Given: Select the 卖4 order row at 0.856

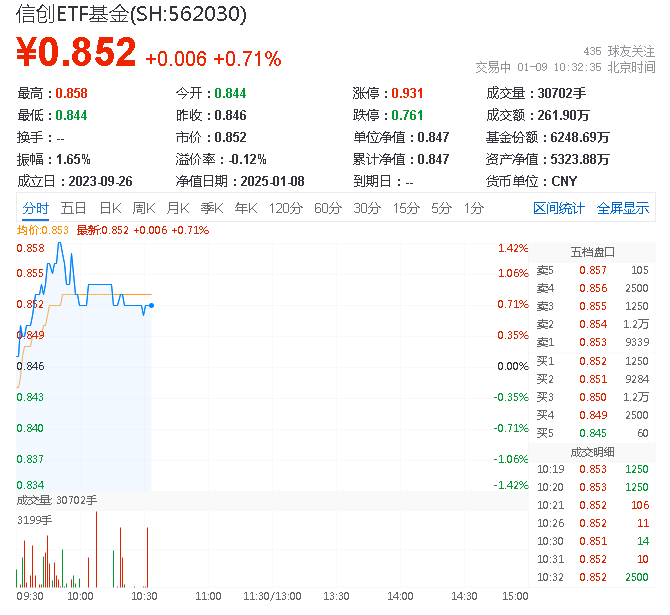Looking at the screenshot, I should tap(592, 288).
